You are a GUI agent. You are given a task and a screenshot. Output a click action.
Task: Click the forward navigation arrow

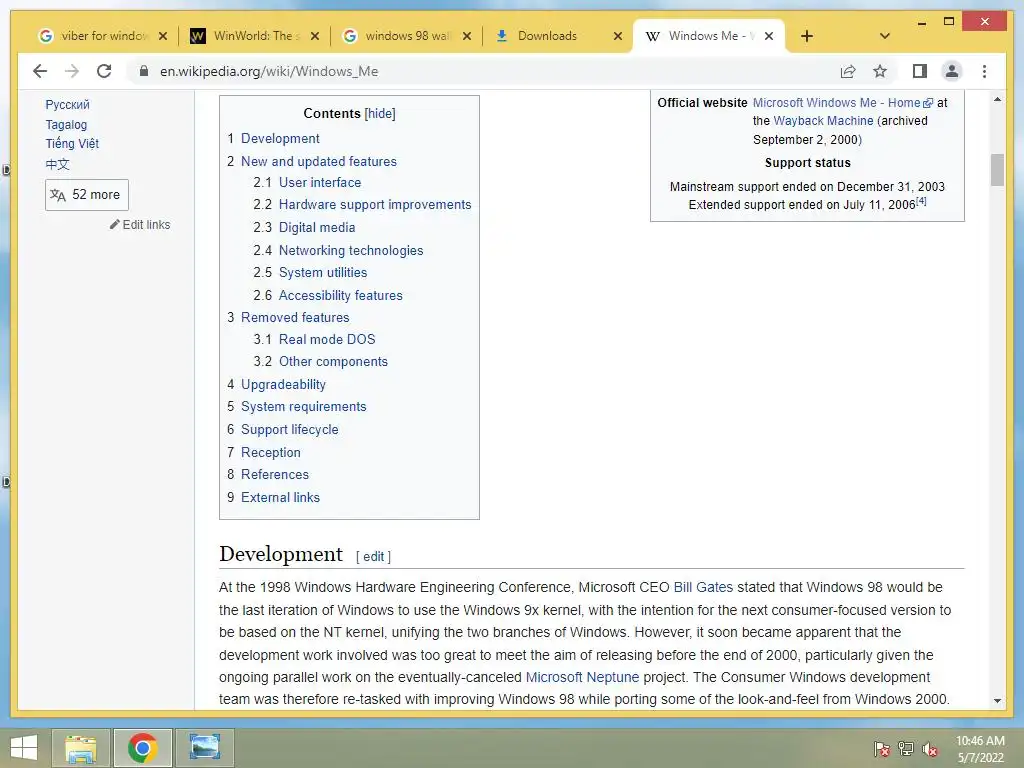click(x=72, y=71)
